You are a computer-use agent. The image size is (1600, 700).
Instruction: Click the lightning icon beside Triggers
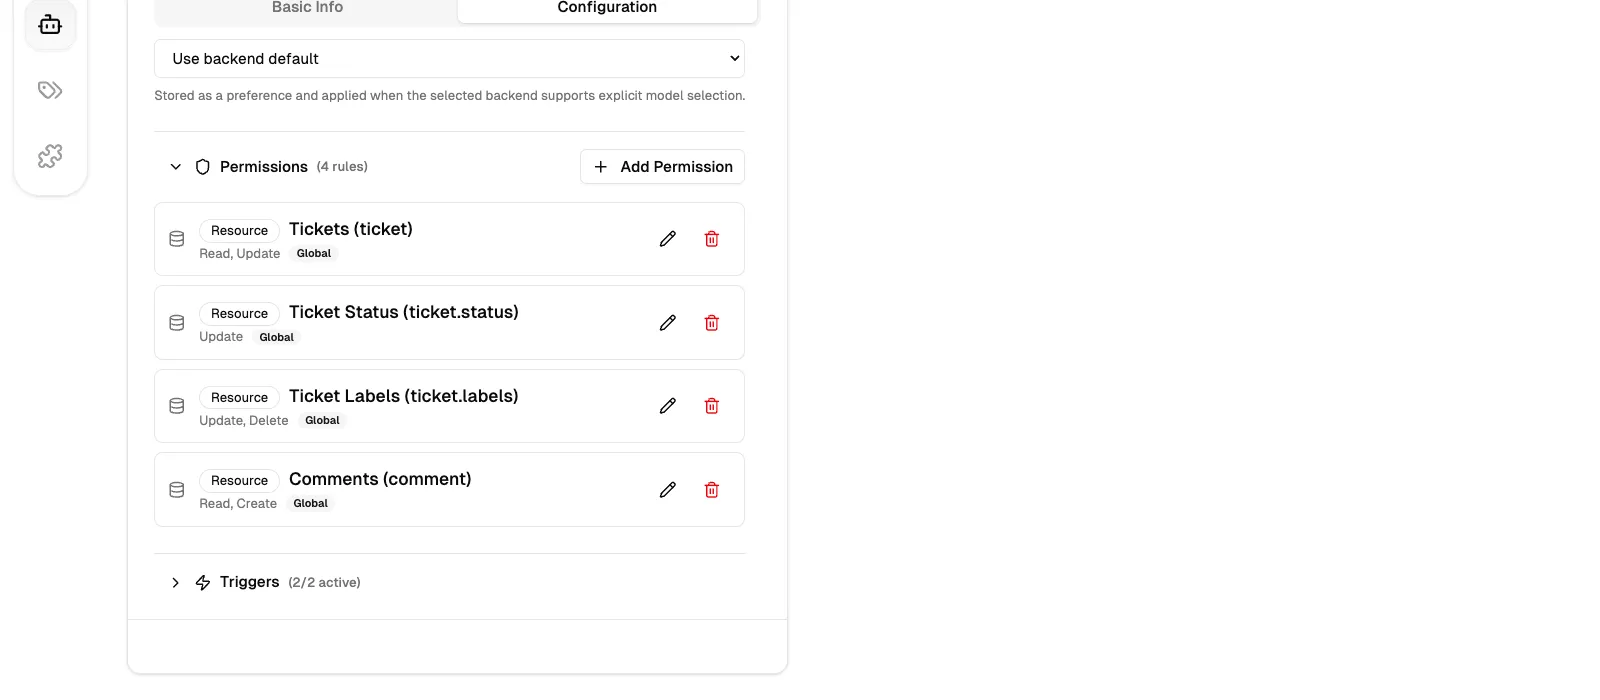point(203,582)
